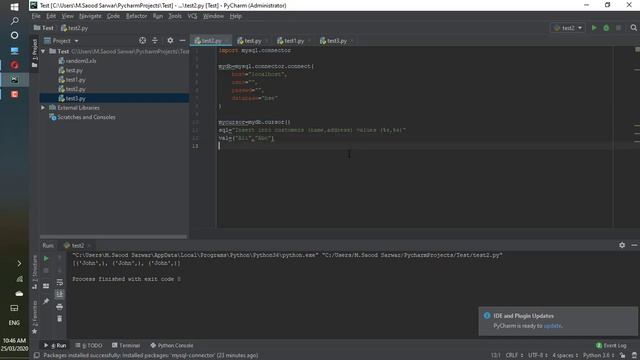Select test.py in the project tree
The height and width of the screenshot is (360, 640).
click(70, 70)
